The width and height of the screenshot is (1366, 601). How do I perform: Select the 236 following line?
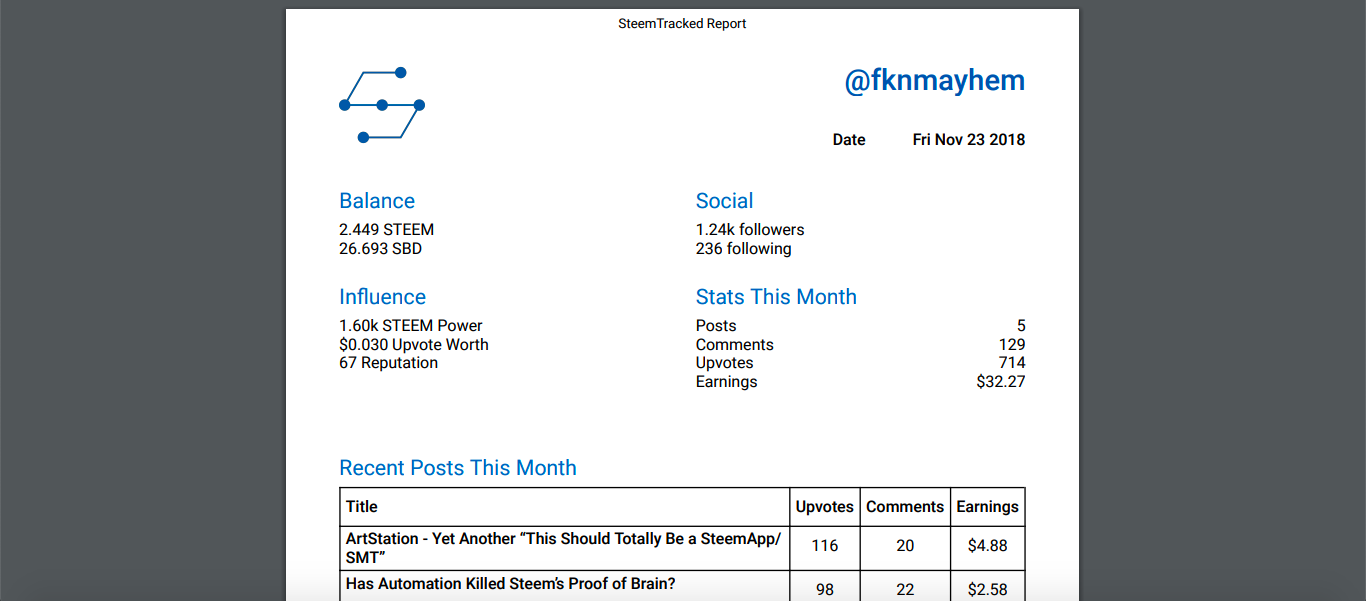(744, 249)
